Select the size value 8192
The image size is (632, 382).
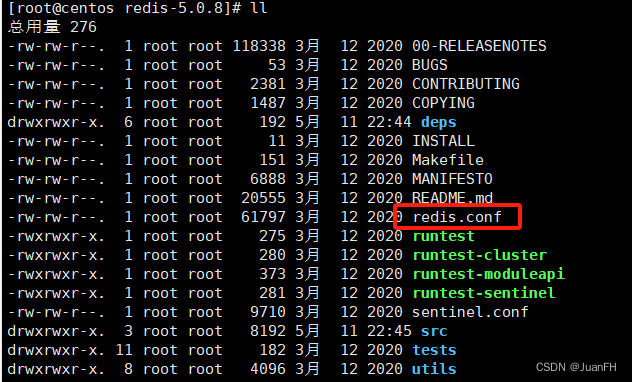tap(268, 331)
